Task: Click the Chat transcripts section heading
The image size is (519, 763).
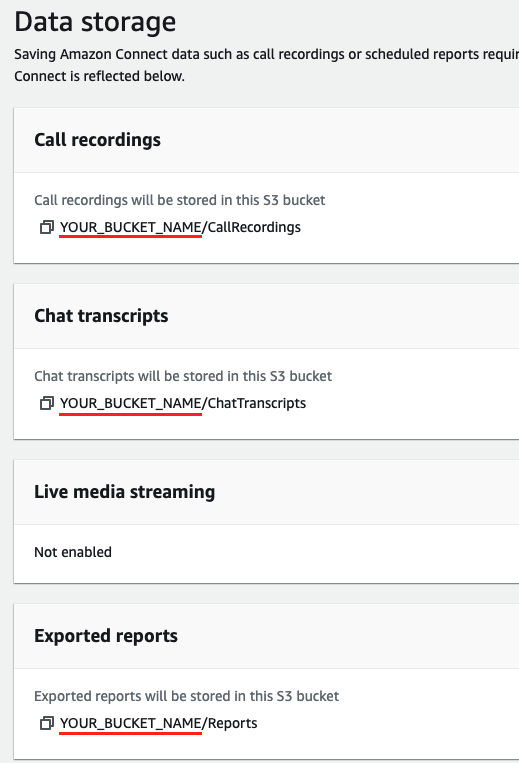Action: (x=101, y=316)
